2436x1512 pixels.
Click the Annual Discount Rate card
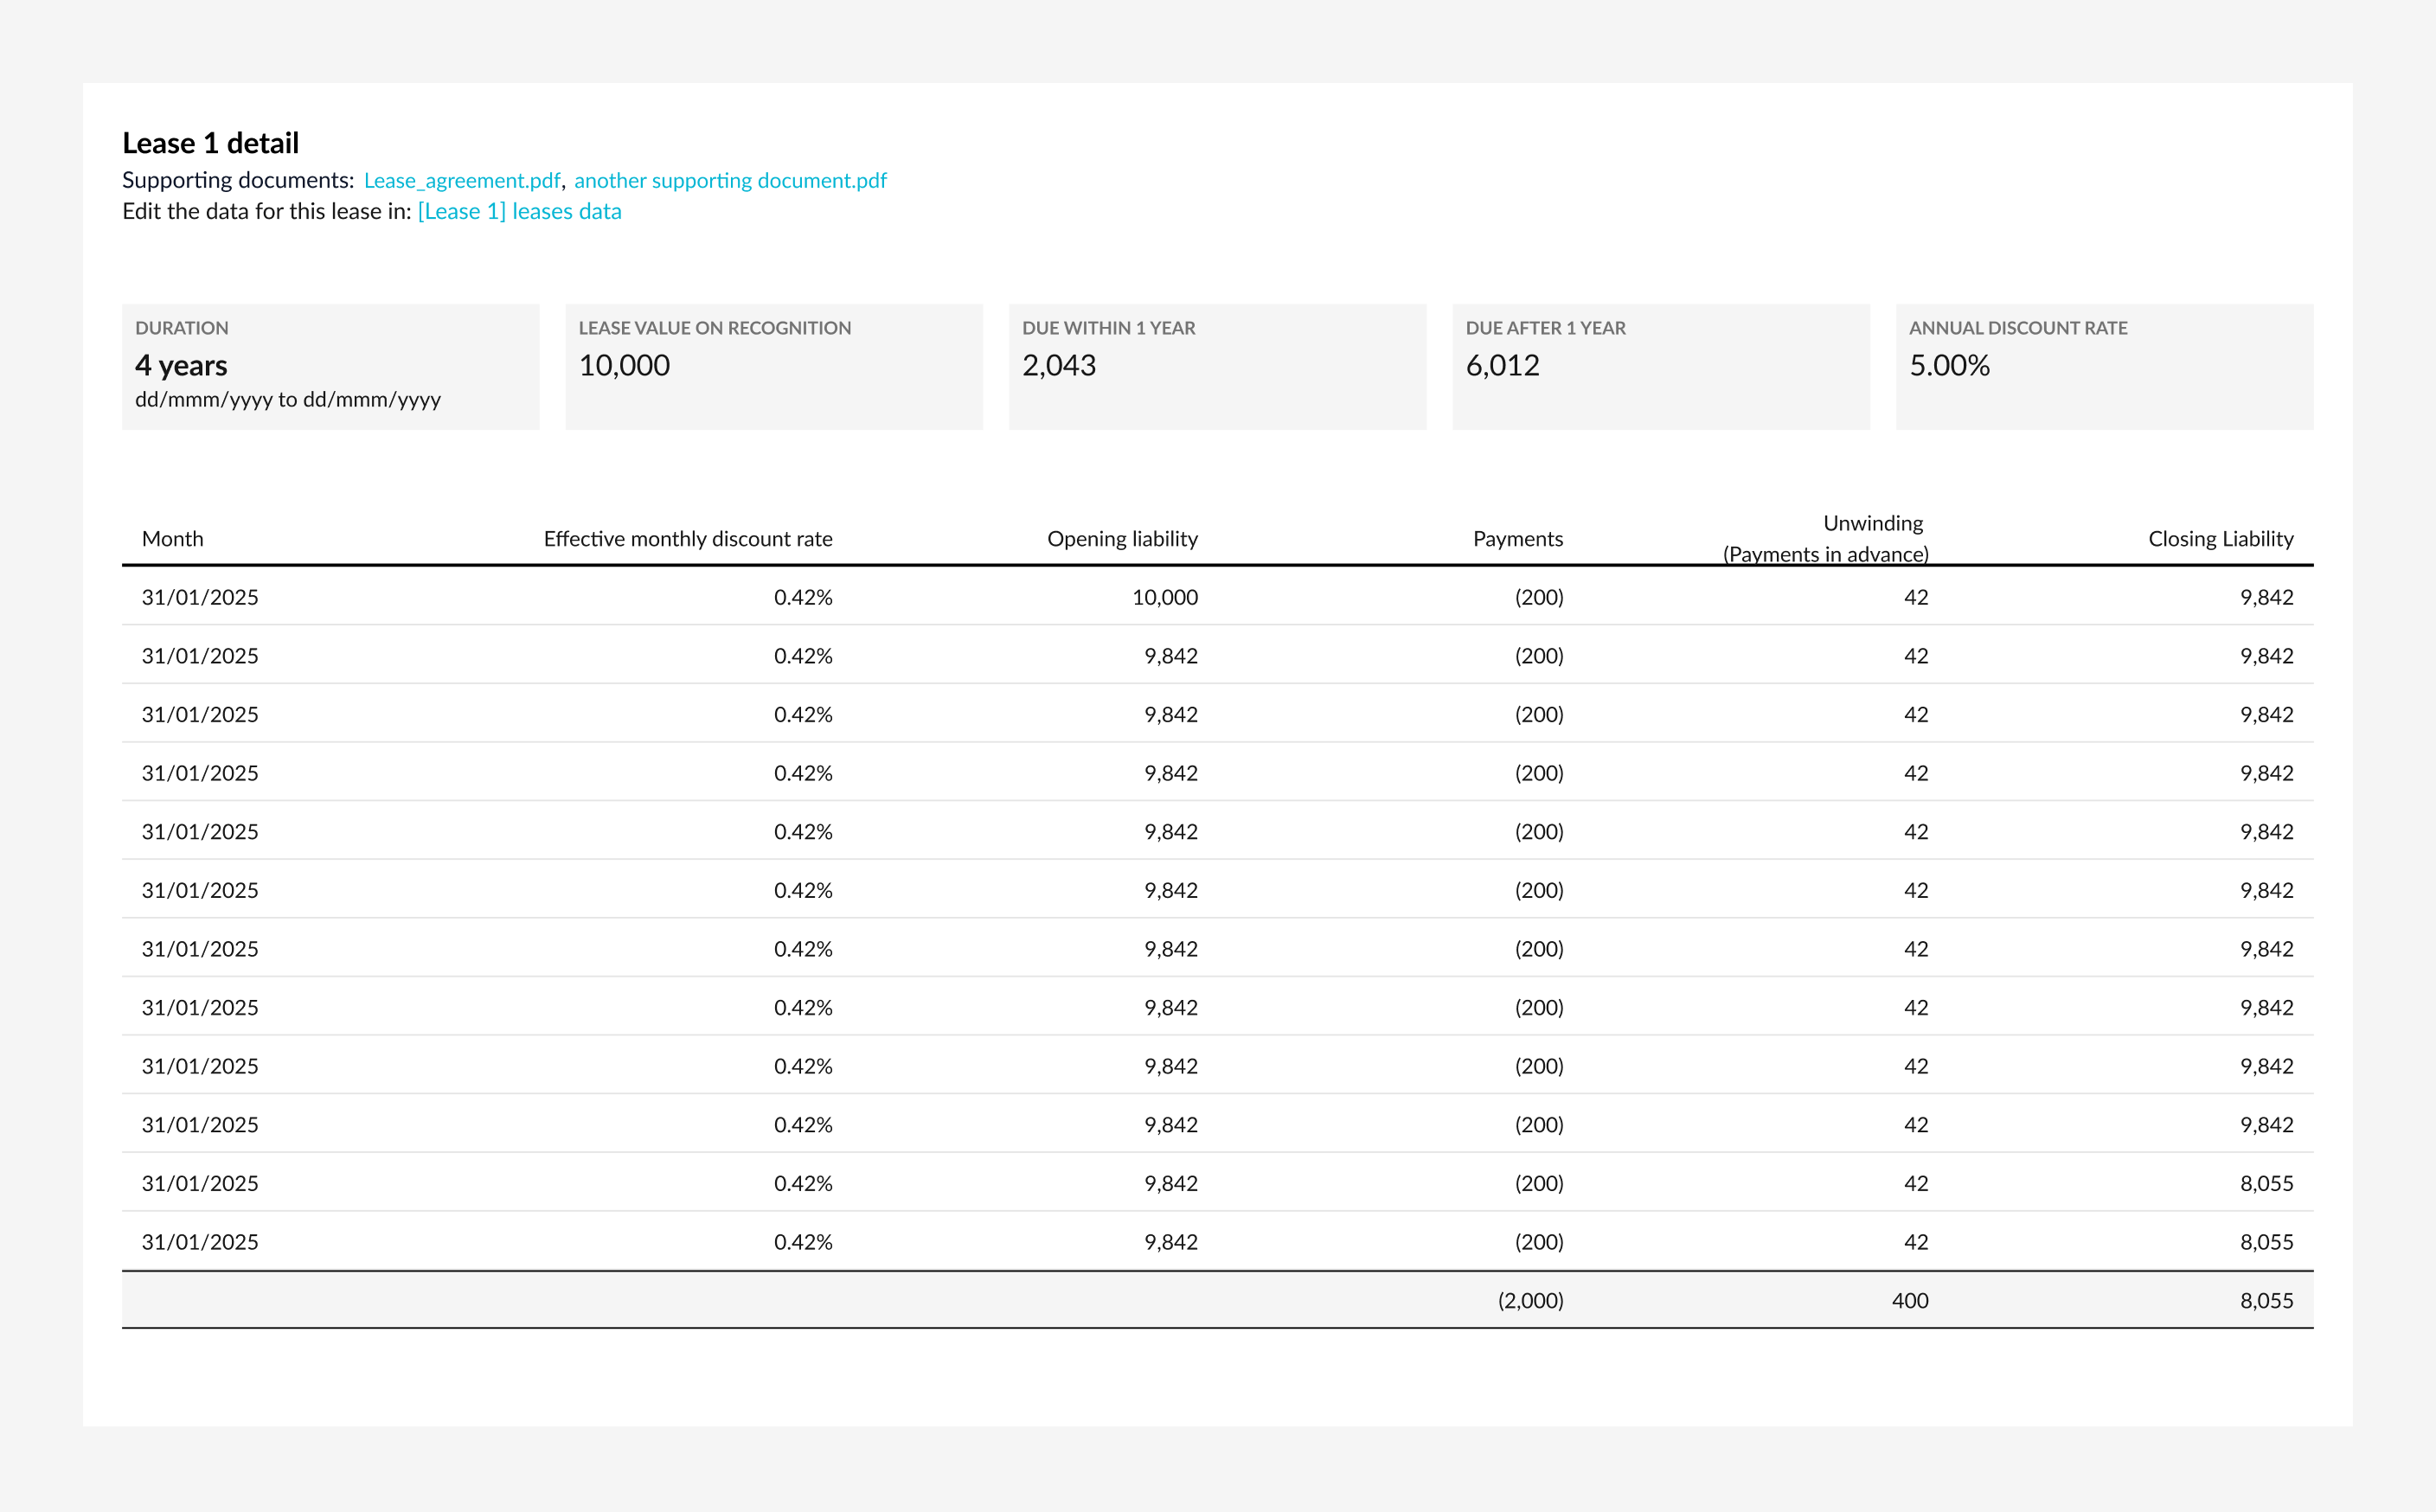(2104, 366)
